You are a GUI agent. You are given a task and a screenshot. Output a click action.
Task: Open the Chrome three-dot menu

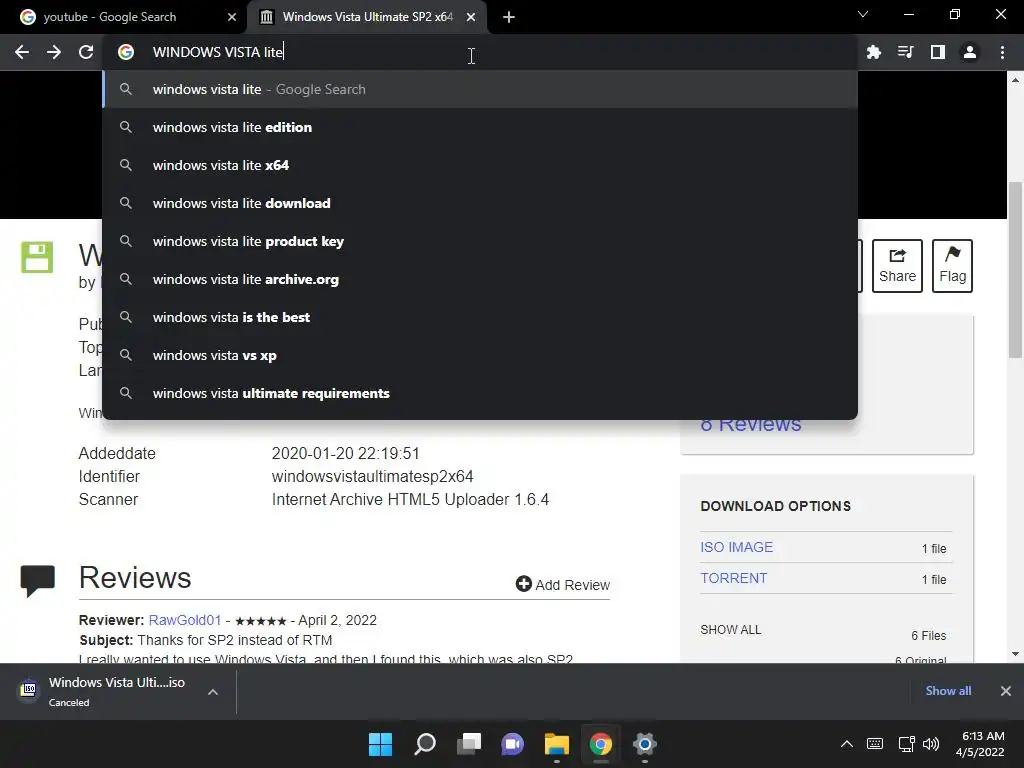pos(1002,52)
